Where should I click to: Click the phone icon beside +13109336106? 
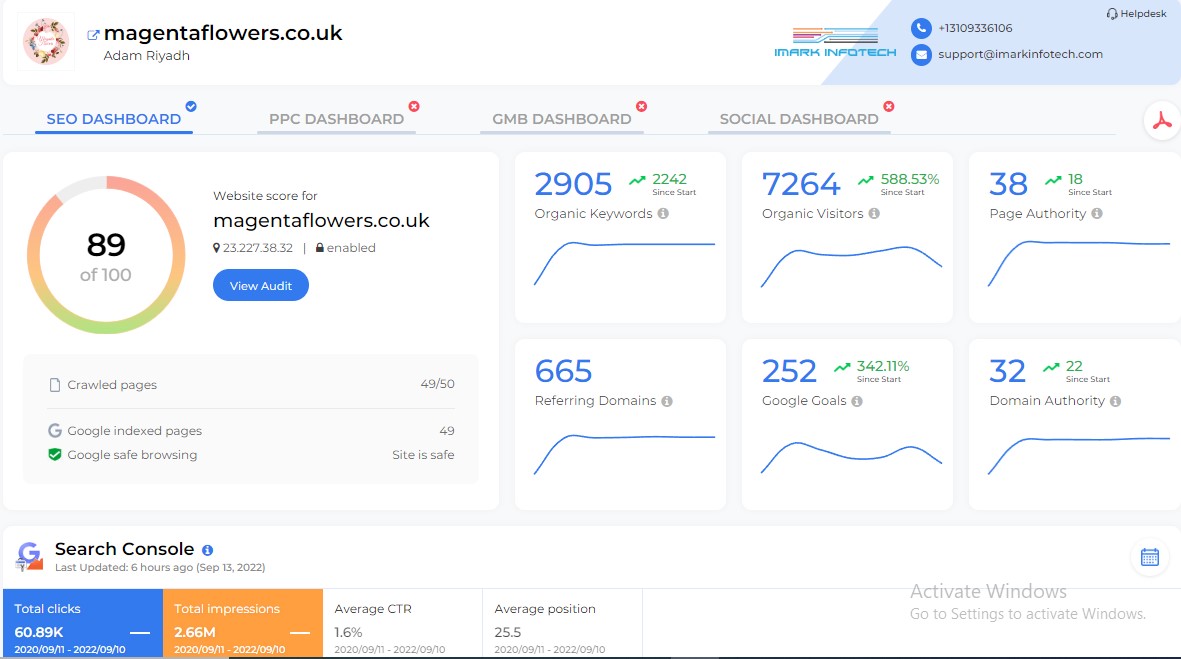tap(921, 28)
